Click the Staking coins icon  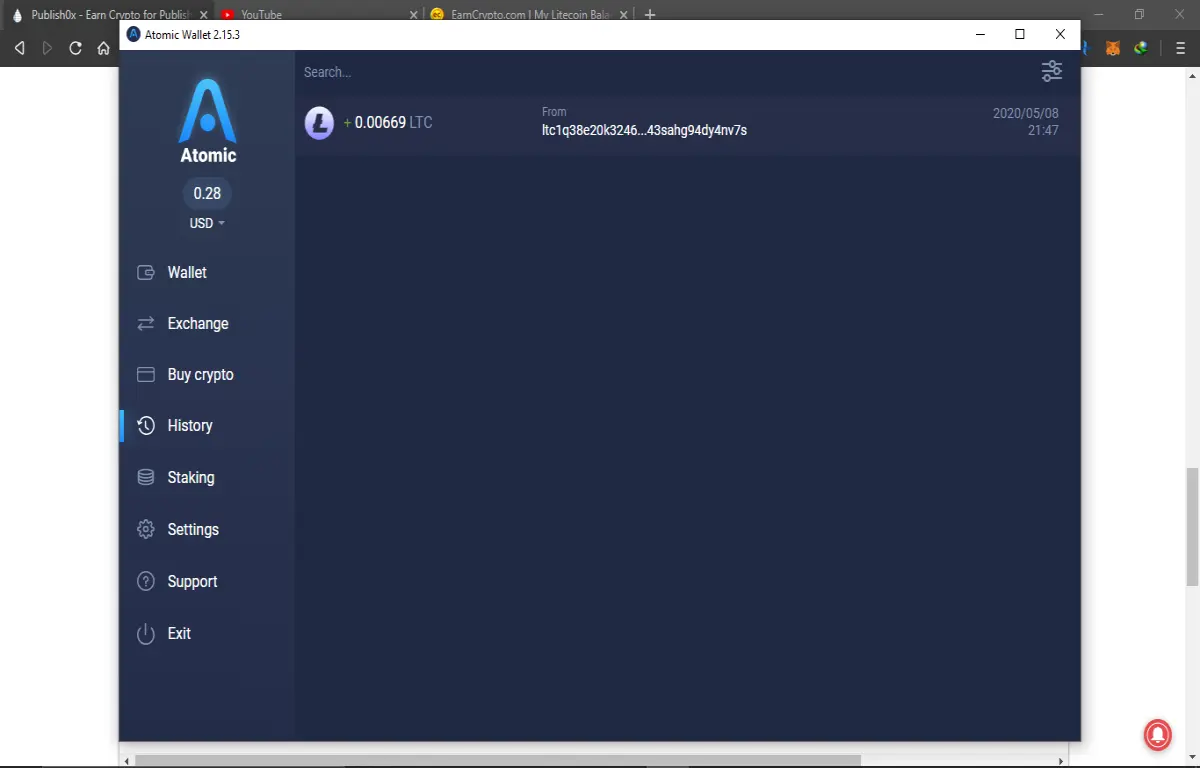tap(146, 477)
